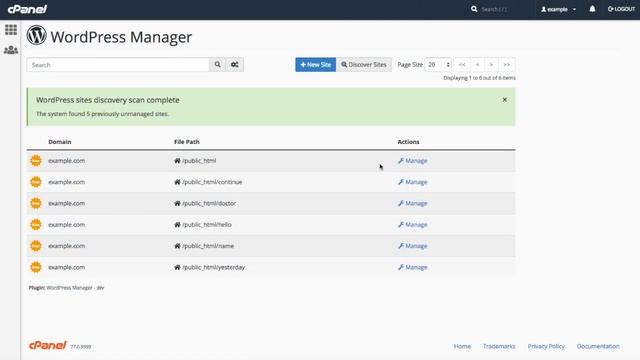The height and width of the screenshot is (360, 640).
Task: Open advanced search settings gears
Action: click(x=235, y=64)
